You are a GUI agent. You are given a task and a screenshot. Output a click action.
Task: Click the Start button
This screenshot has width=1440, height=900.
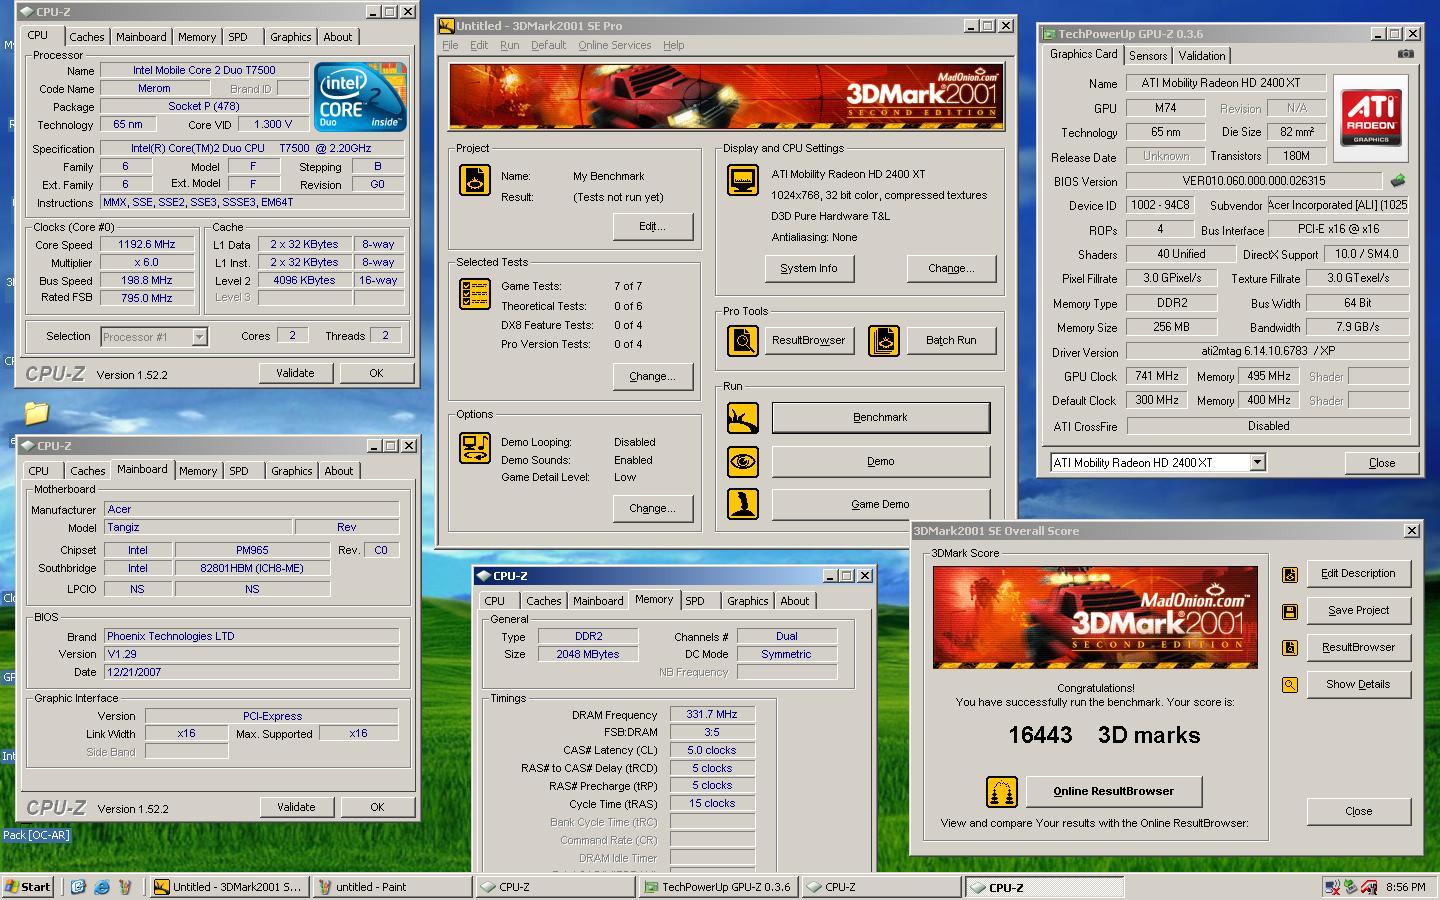tap(28, 887)
